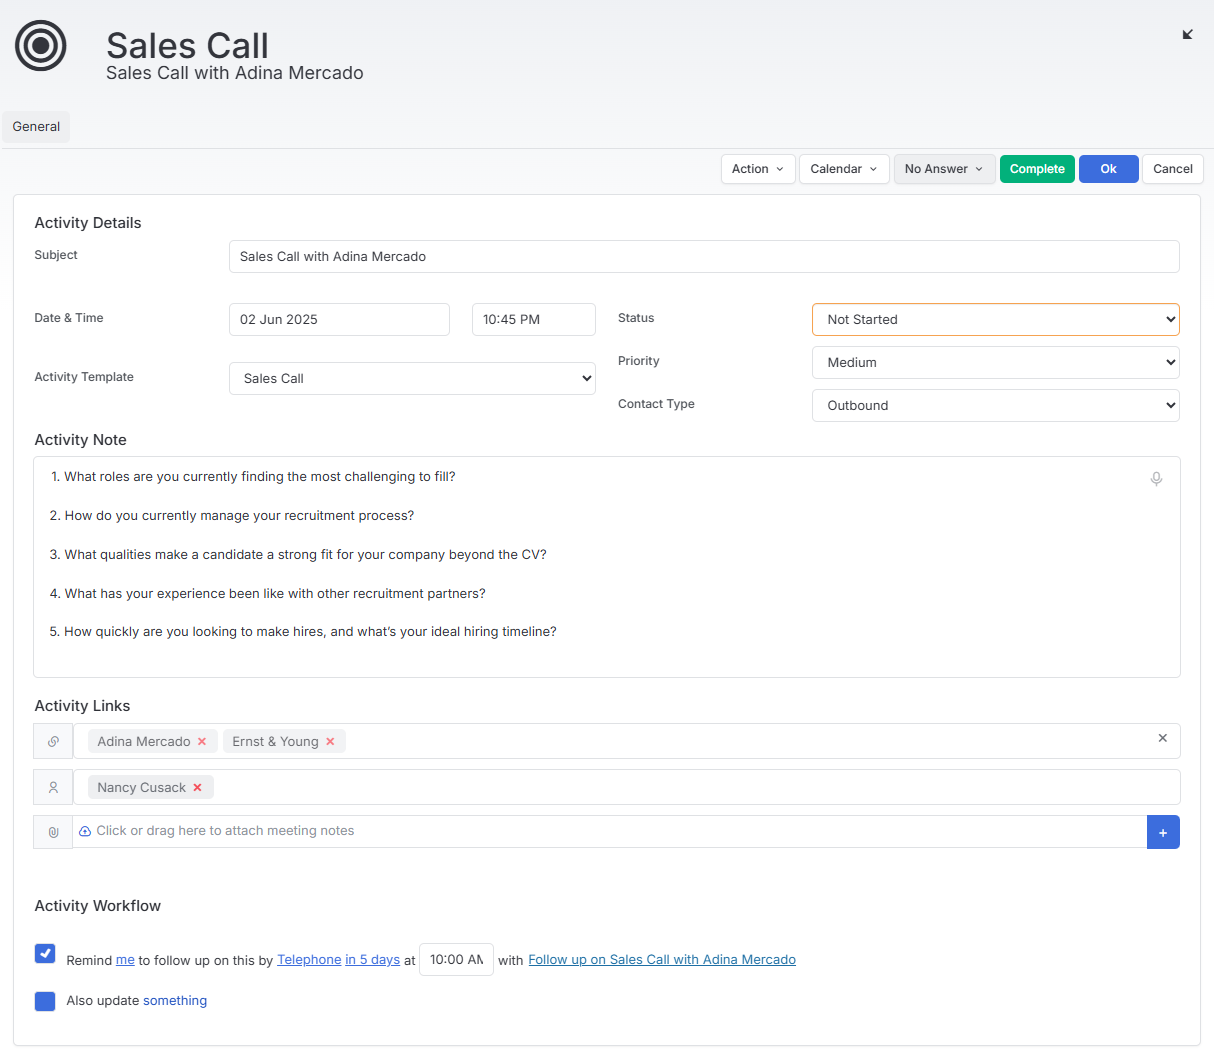Click the reminder time field showing 10:00 AM
The width and height of the screenshot is (1214, 1050).
pyautogui.click(x=456, y=960)
